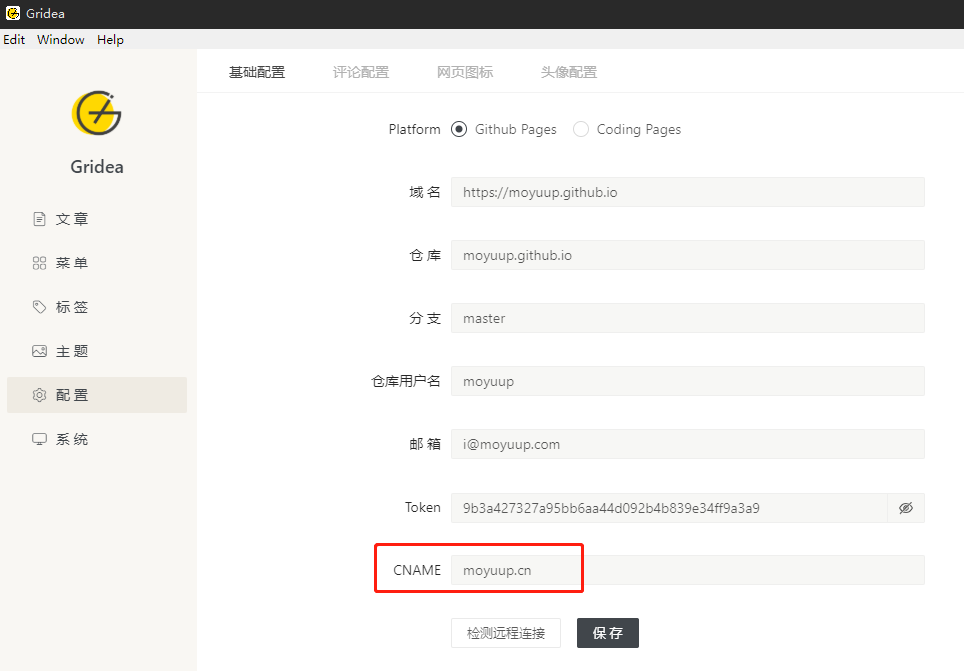Click the grid icon beside 菜单
Viewport: 964px width, 671px height.
tap(39, 263)
